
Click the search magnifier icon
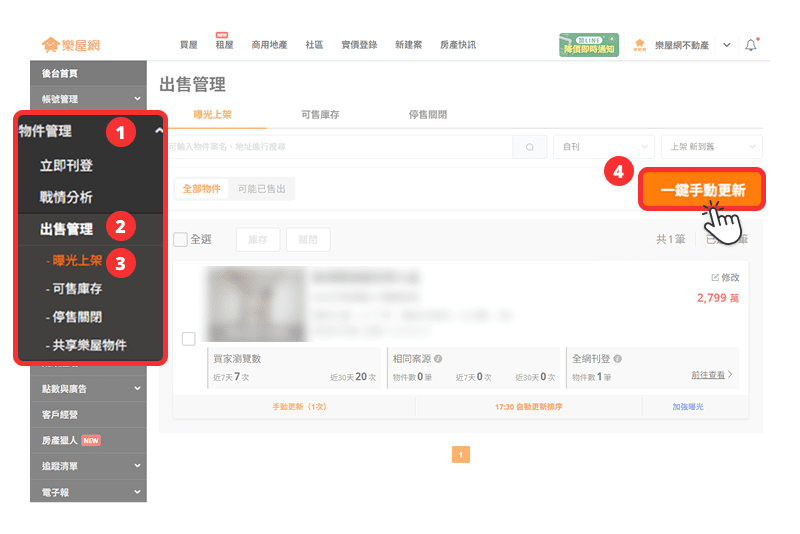[530, 147]
